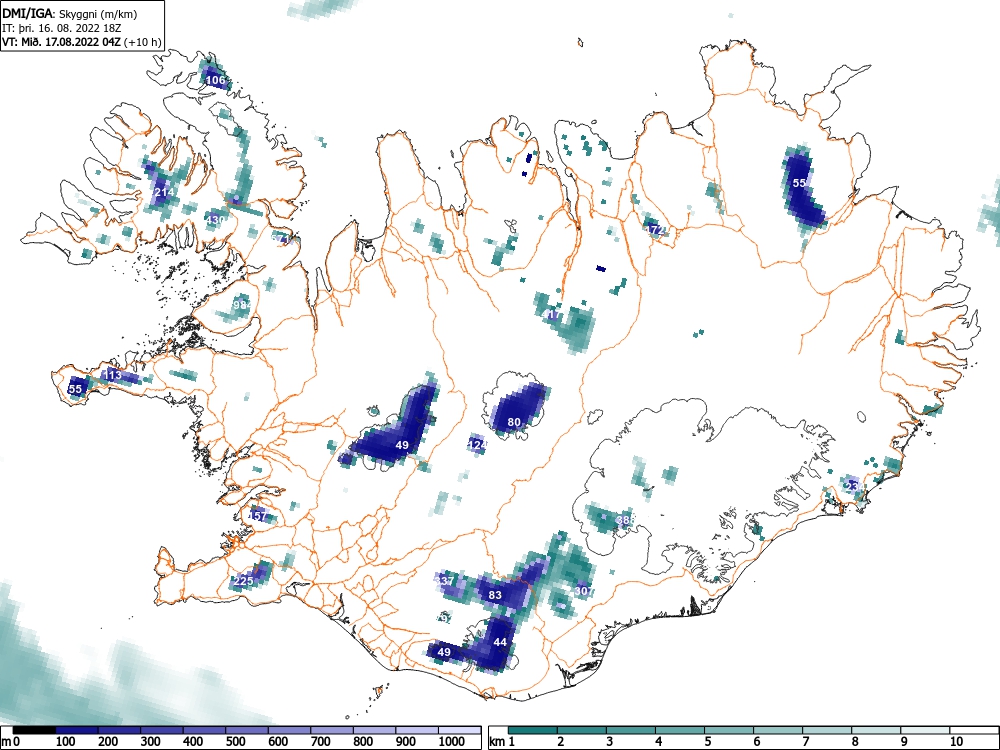The width and height of the screenshot is (1000, 750).
Task: Select the '44' value label
Action: coord(500,642)
